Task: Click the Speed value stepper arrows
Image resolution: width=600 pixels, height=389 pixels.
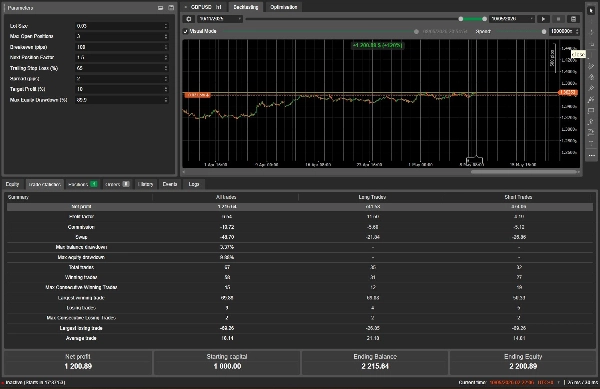Action: [x=577, y=31]
